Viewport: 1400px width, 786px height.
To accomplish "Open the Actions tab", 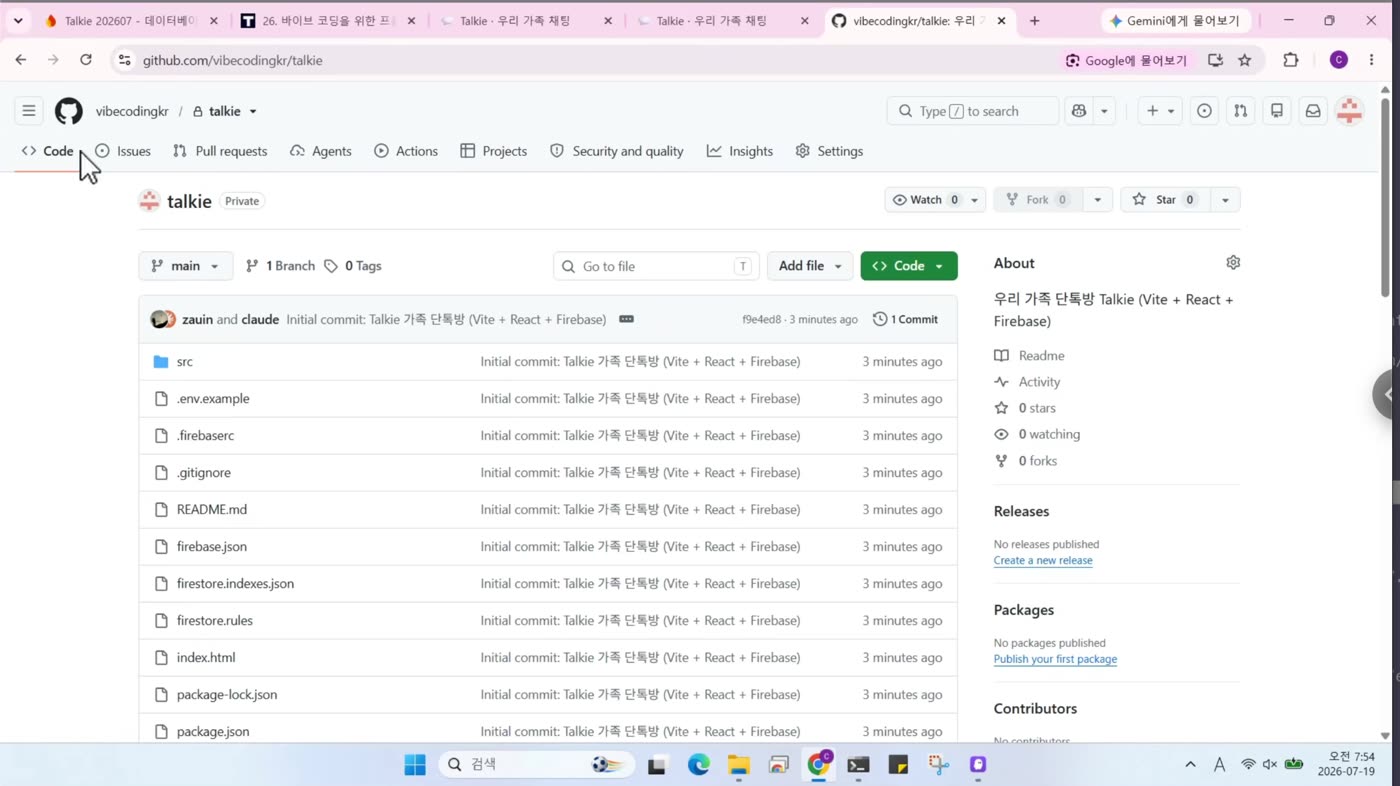I will pos(406,151).
